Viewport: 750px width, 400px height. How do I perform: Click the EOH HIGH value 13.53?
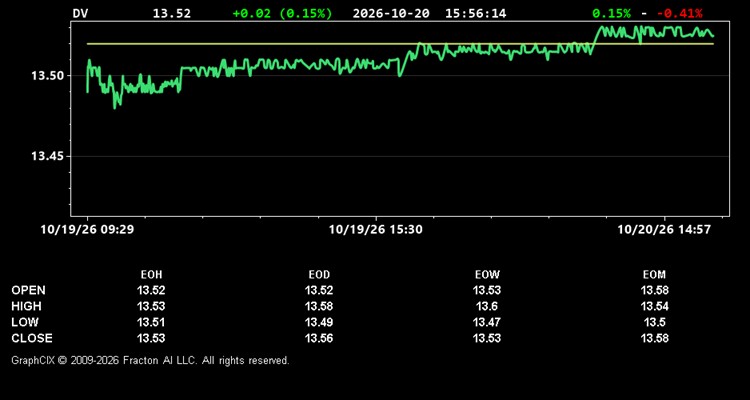coord(151,306)
